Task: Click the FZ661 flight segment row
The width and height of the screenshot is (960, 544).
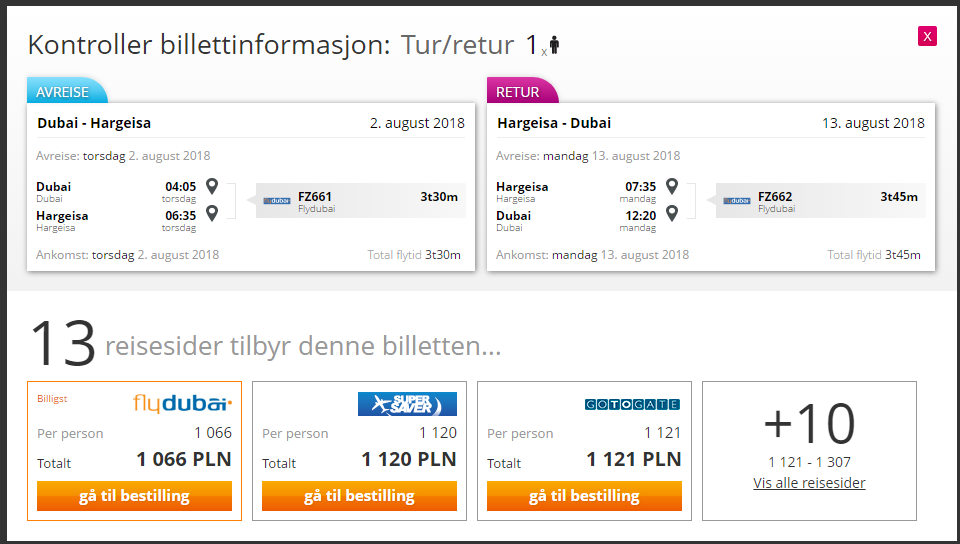Action: click(x=361, y=201)
